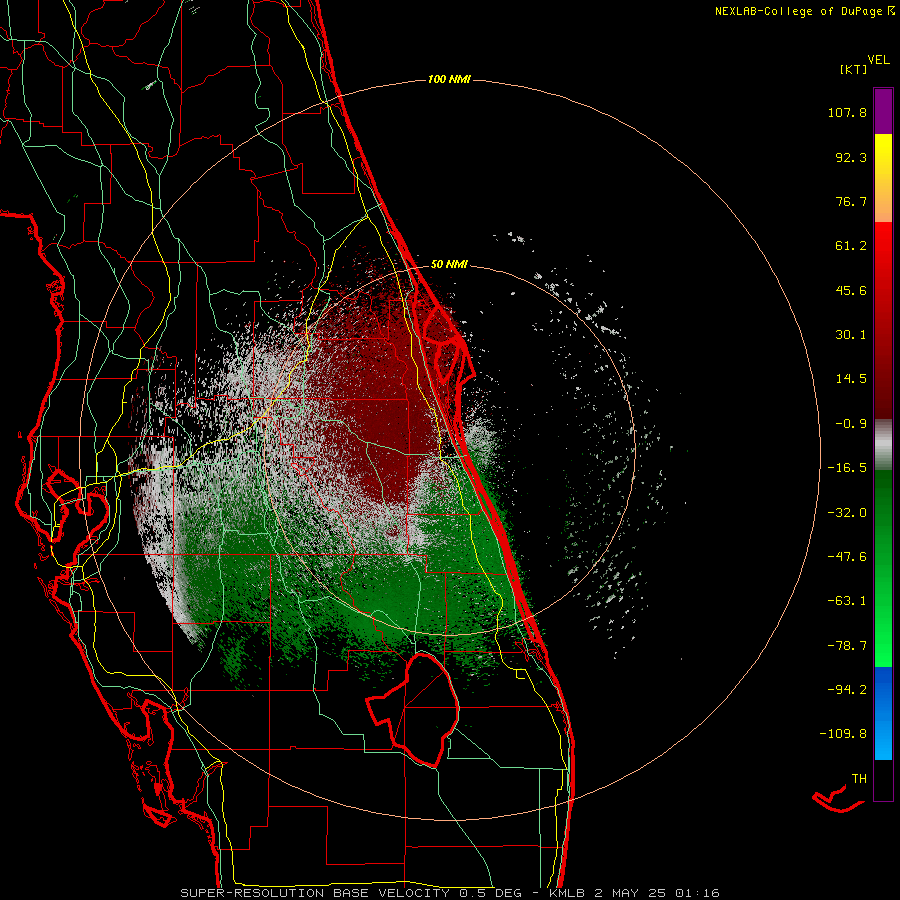Click the 2 MAY 25 01:16 timestamp

[657, 893]
